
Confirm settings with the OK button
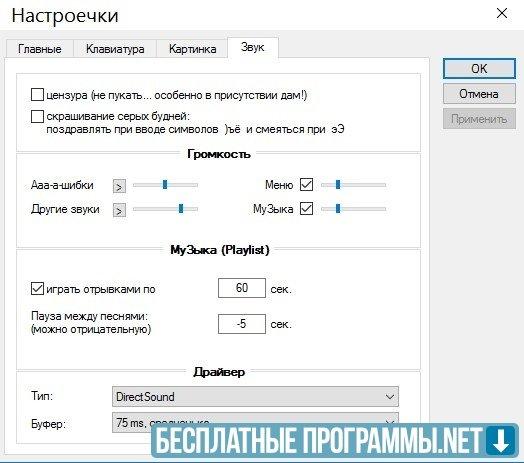click(x=479, y=69)
